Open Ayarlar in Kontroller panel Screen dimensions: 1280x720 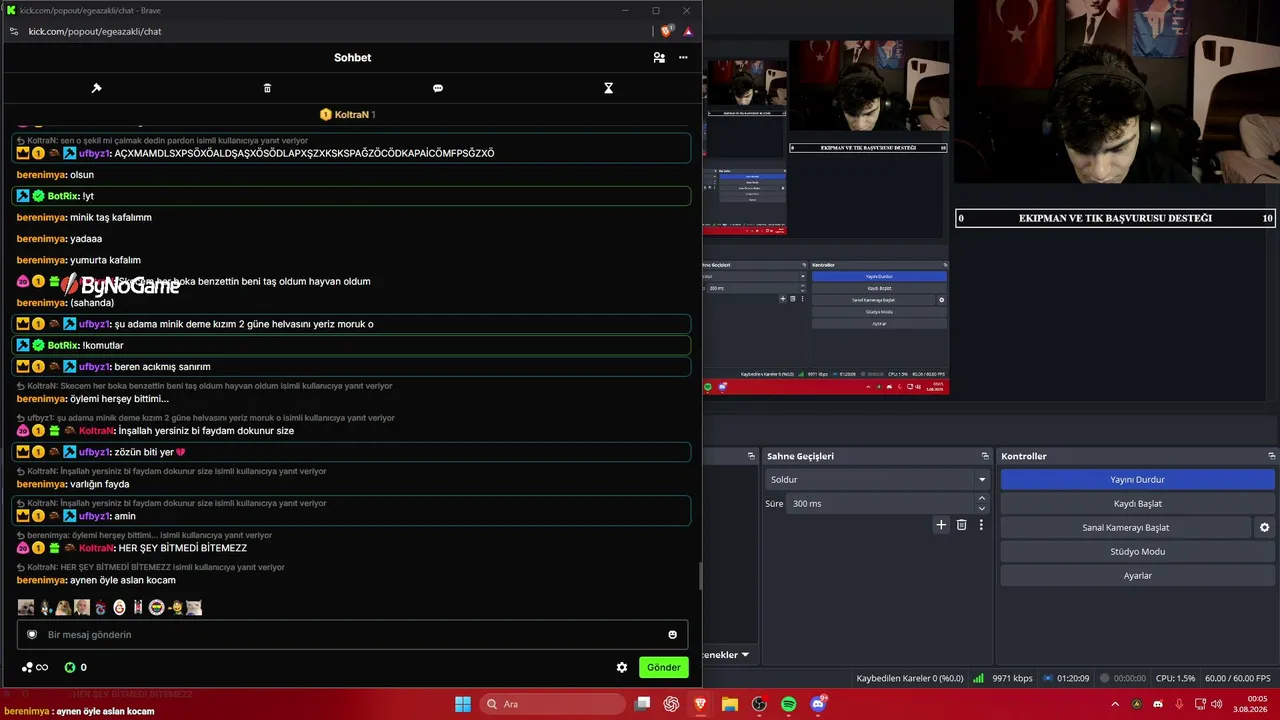click(1137, 576)
